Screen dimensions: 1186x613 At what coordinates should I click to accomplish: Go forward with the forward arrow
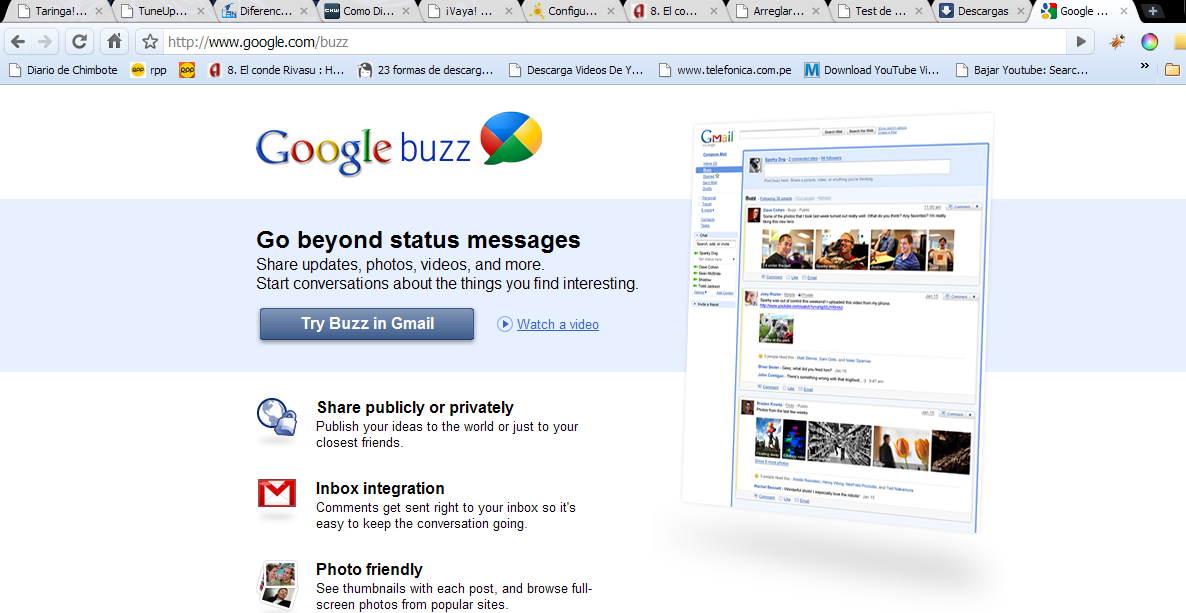point(45,42)
